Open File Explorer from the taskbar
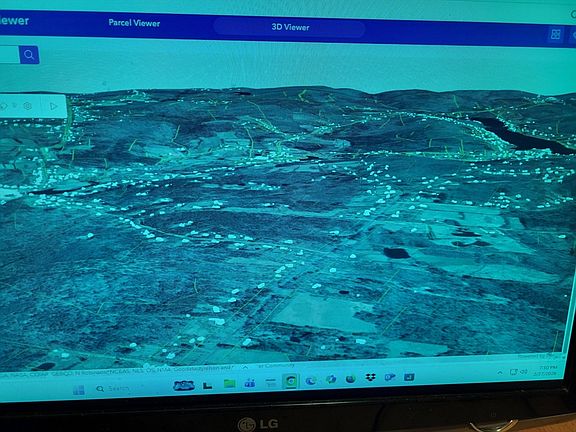This screenshot has height=432, width=576. click(x=230, y=384)
